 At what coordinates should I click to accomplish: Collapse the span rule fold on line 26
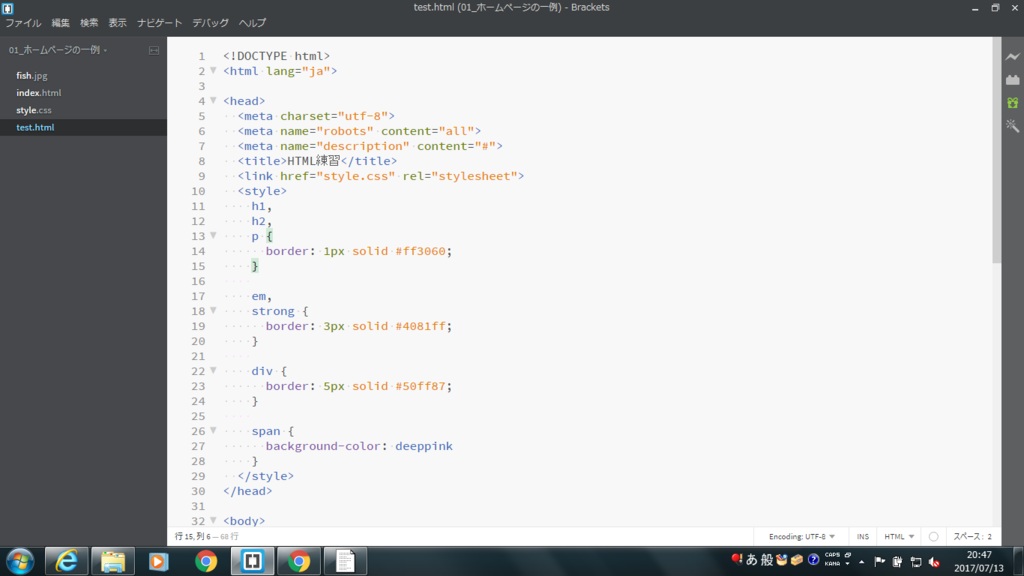tap(213, 431)
